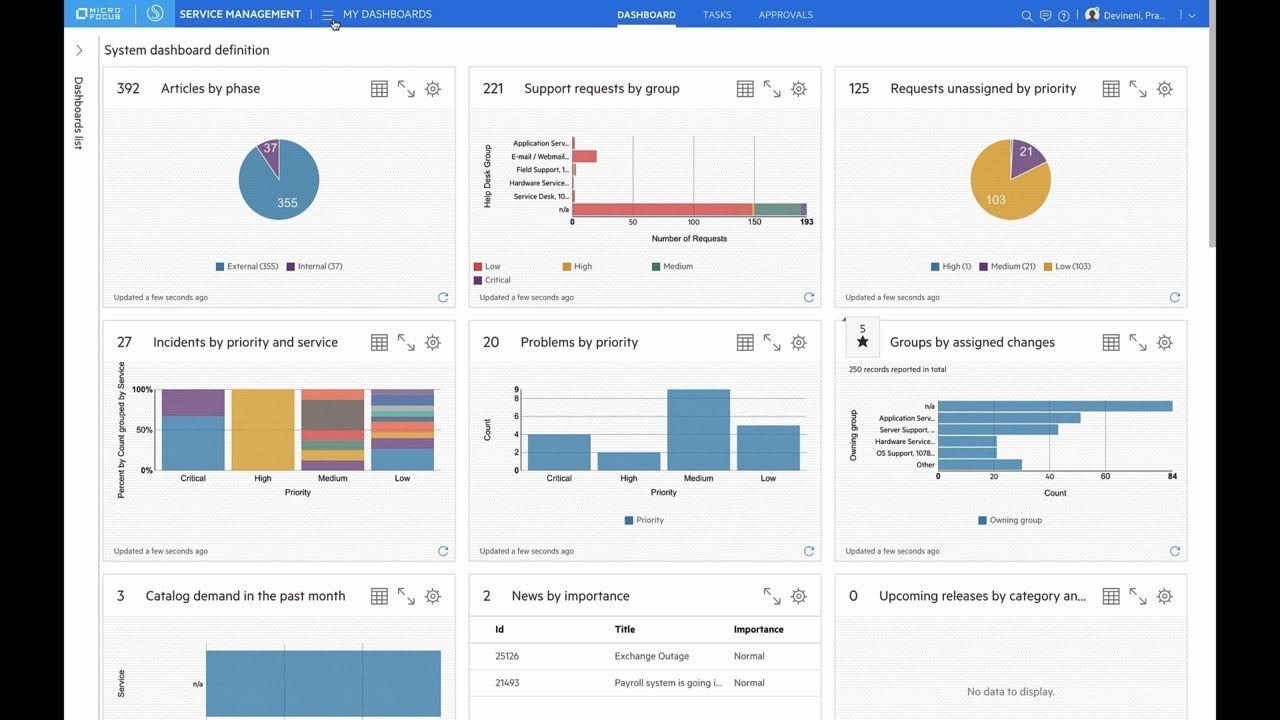The width and height of the screenshot is (1280, 720).
Task: Open the chat messages icon in header
Action: (1045, 15)
